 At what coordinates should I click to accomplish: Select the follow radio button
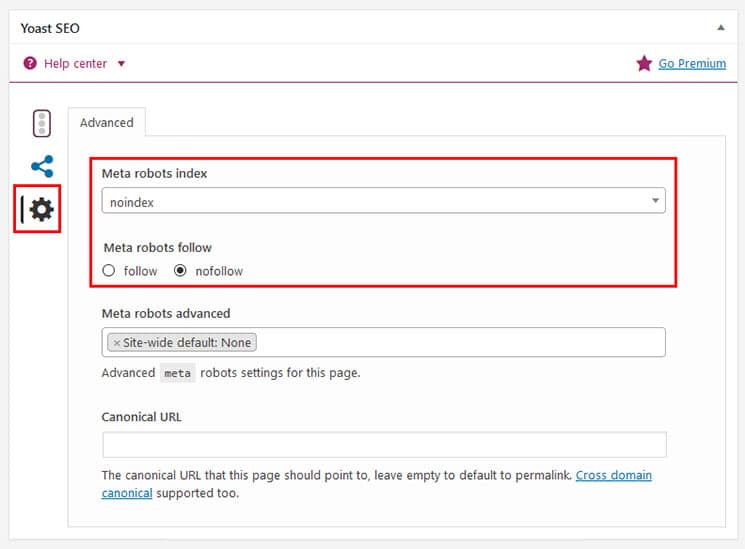coord(110,270)
